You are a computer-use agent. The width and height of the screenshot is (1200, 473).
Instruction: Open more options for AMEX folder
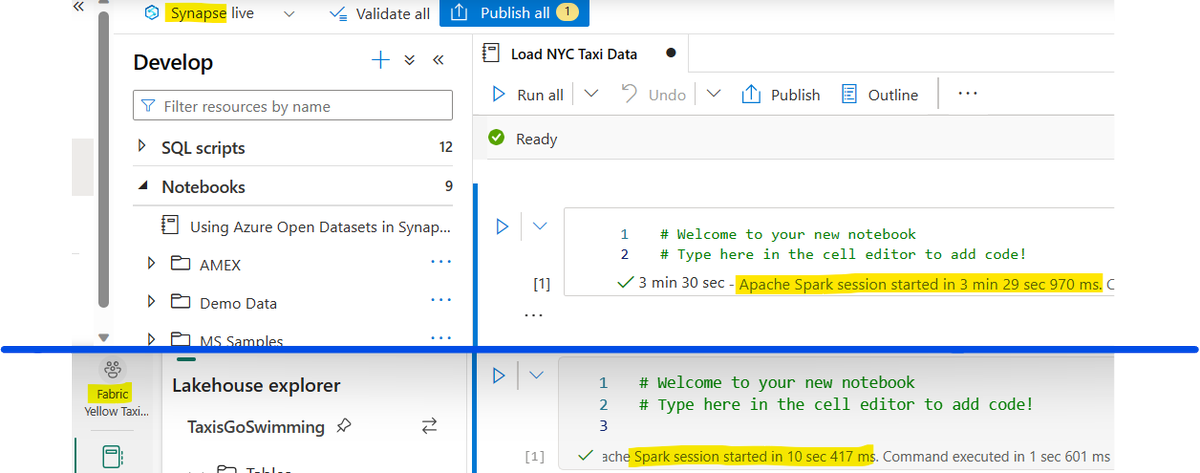click(x=440, y=262)
